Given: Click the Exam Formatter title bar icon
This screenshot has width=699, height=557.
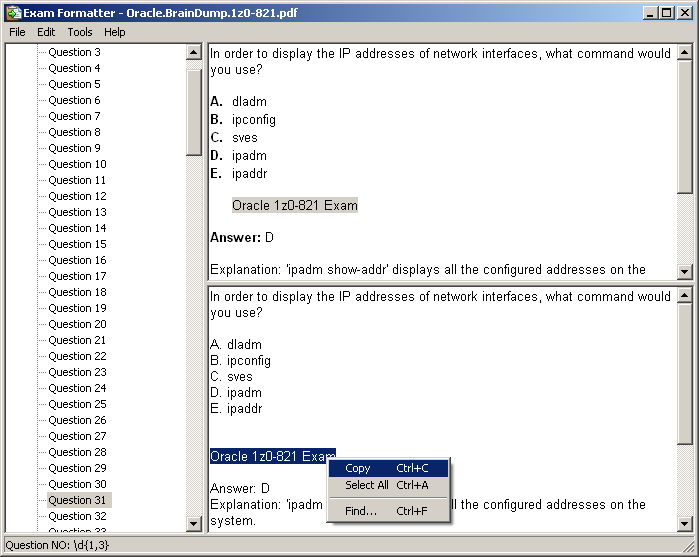Looking at the screenshot, I should [13, 13].
